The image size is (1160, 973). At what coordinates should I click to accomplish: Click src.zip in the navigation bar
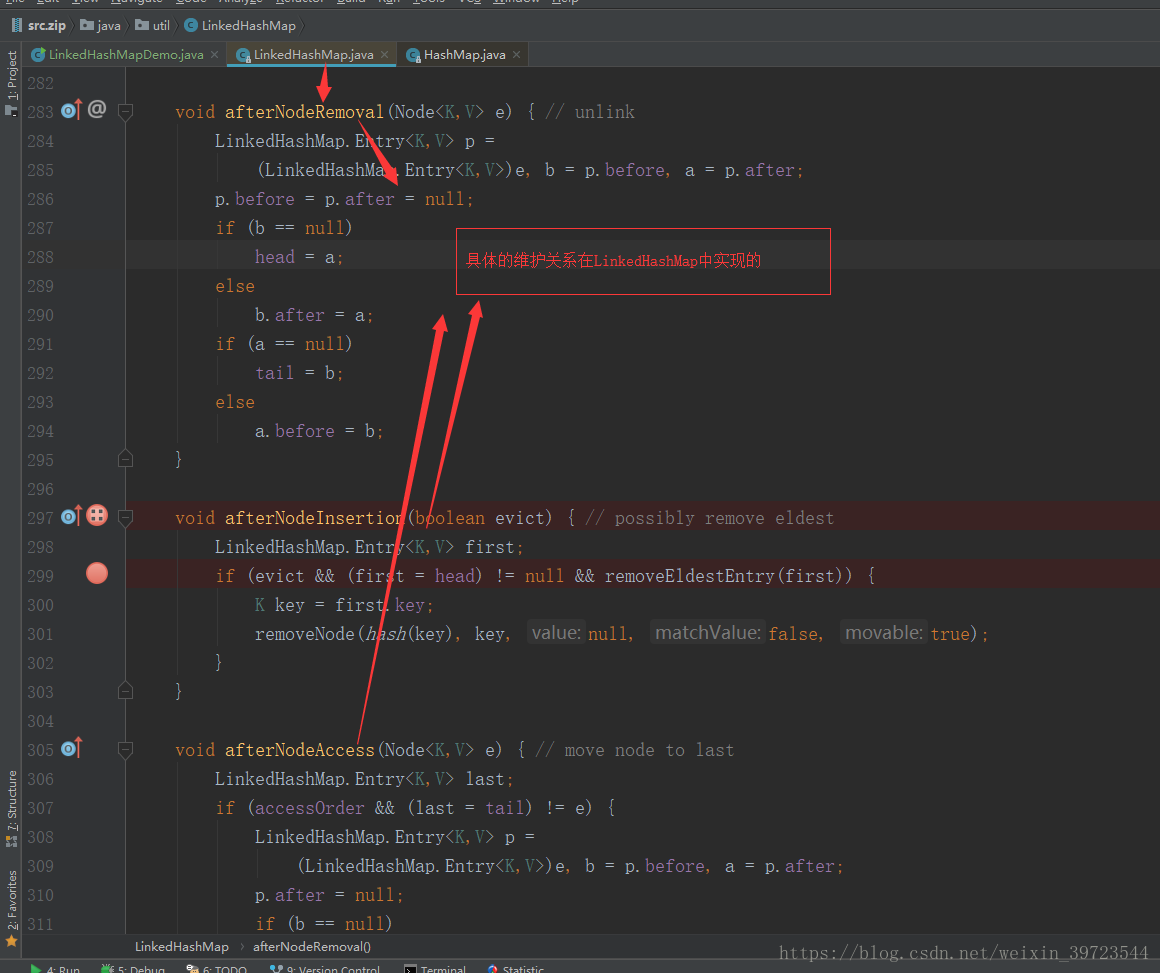pos(47,25)
